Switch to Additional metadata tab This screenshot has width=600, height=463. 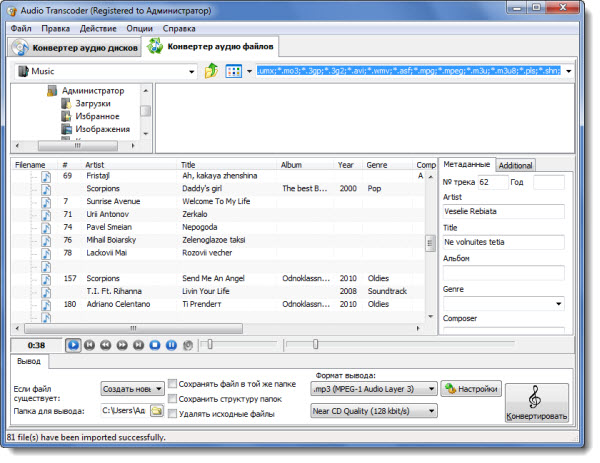(x=515, y=165)
